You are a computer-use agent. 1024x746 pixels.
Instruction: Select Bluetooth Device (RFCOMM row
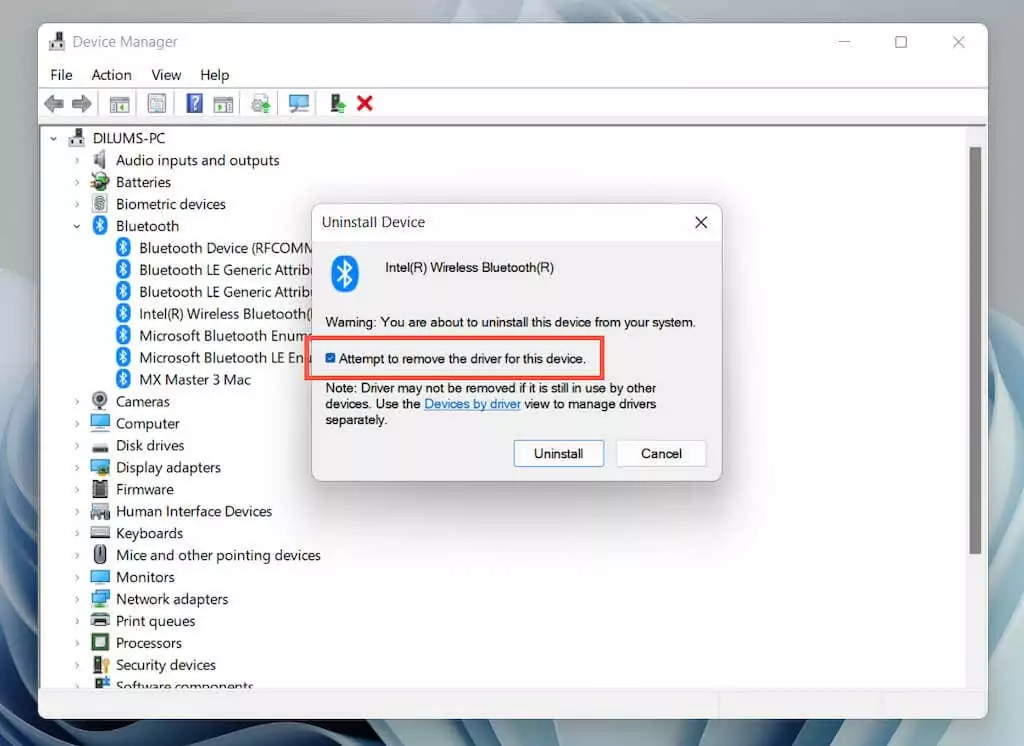[x=225, y=248]
